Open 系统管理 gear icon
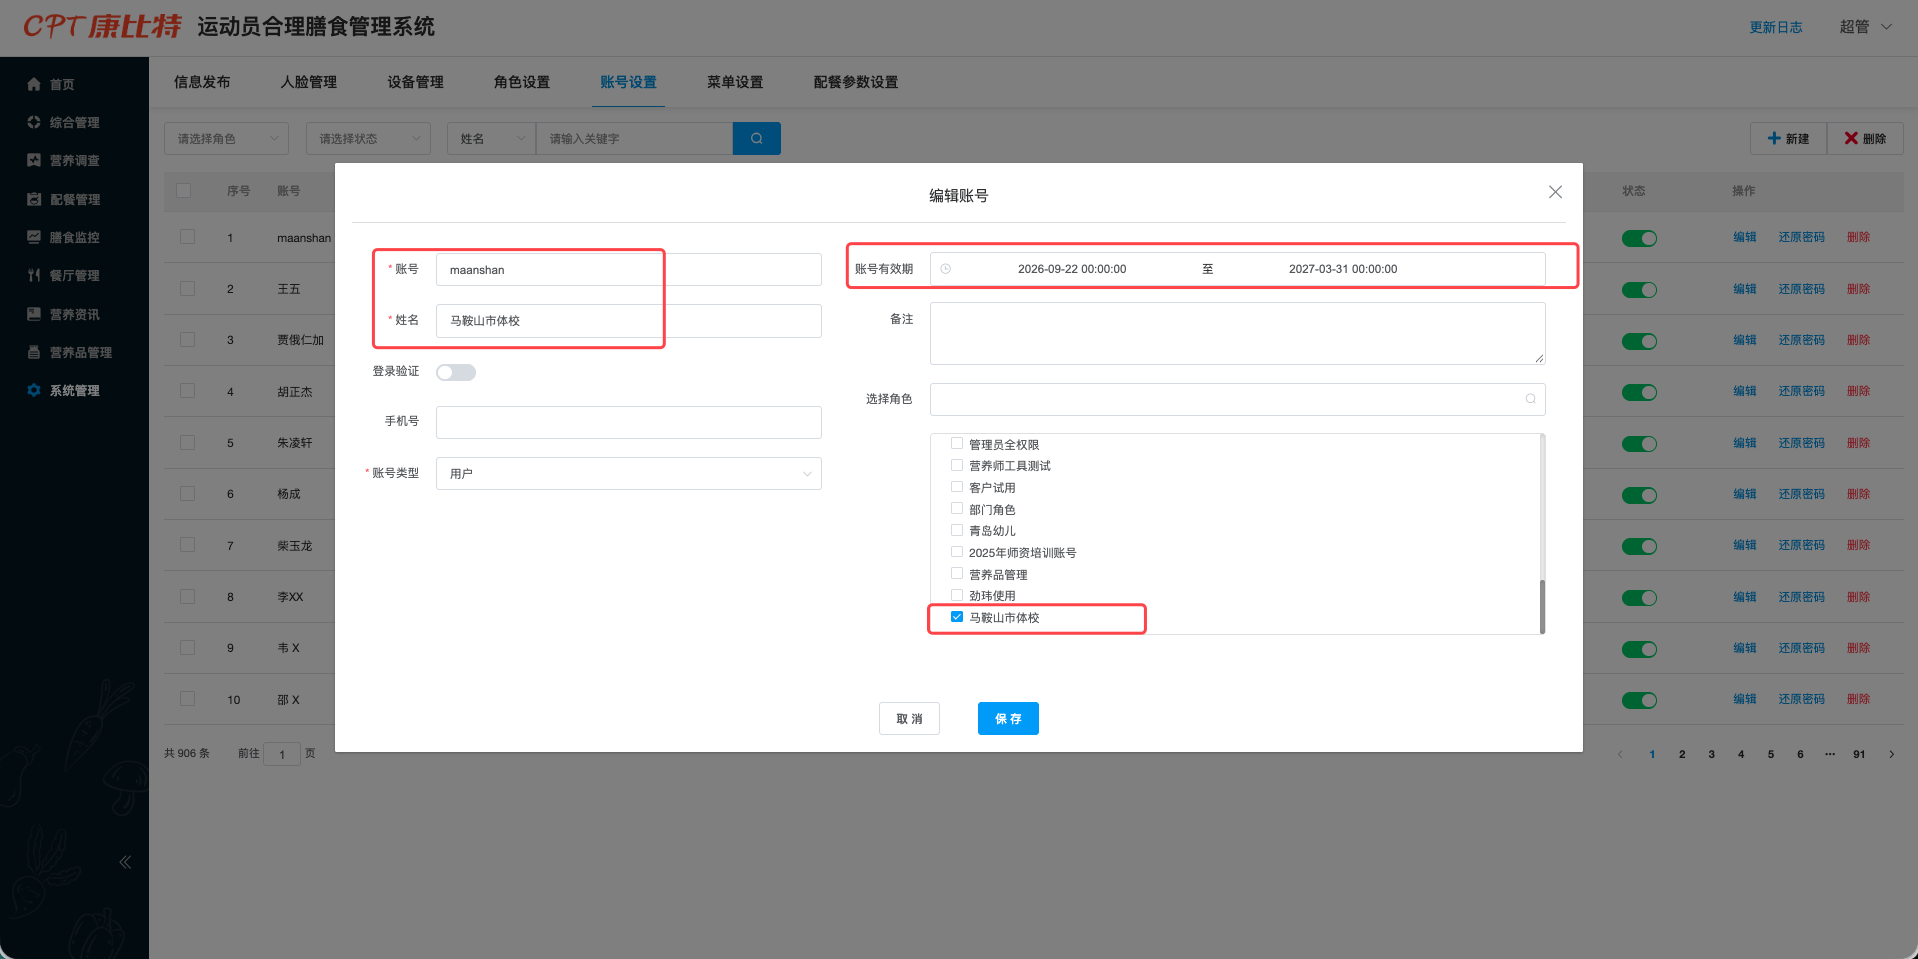Viewport: 1918px width, 959px height. pyautogui.click(x=34, y=390)
